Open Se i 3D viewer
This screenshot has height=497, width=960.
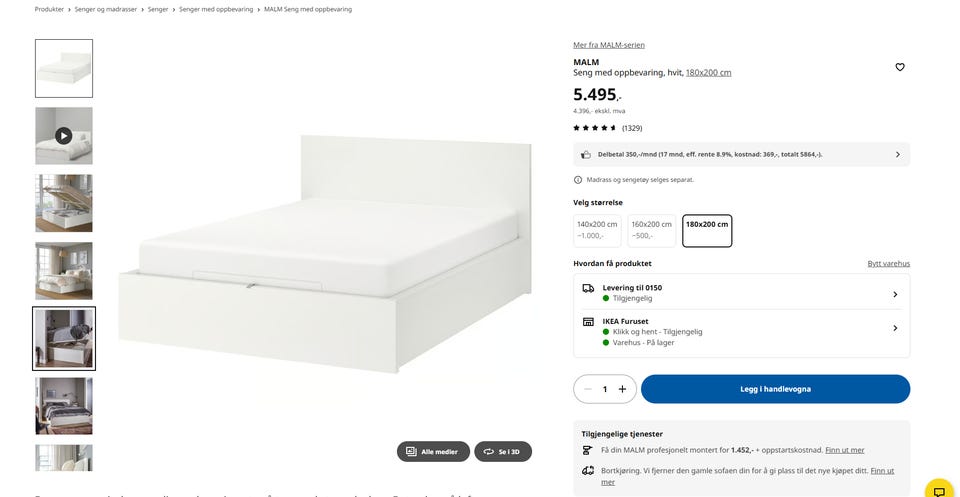[x=503, y=452]
